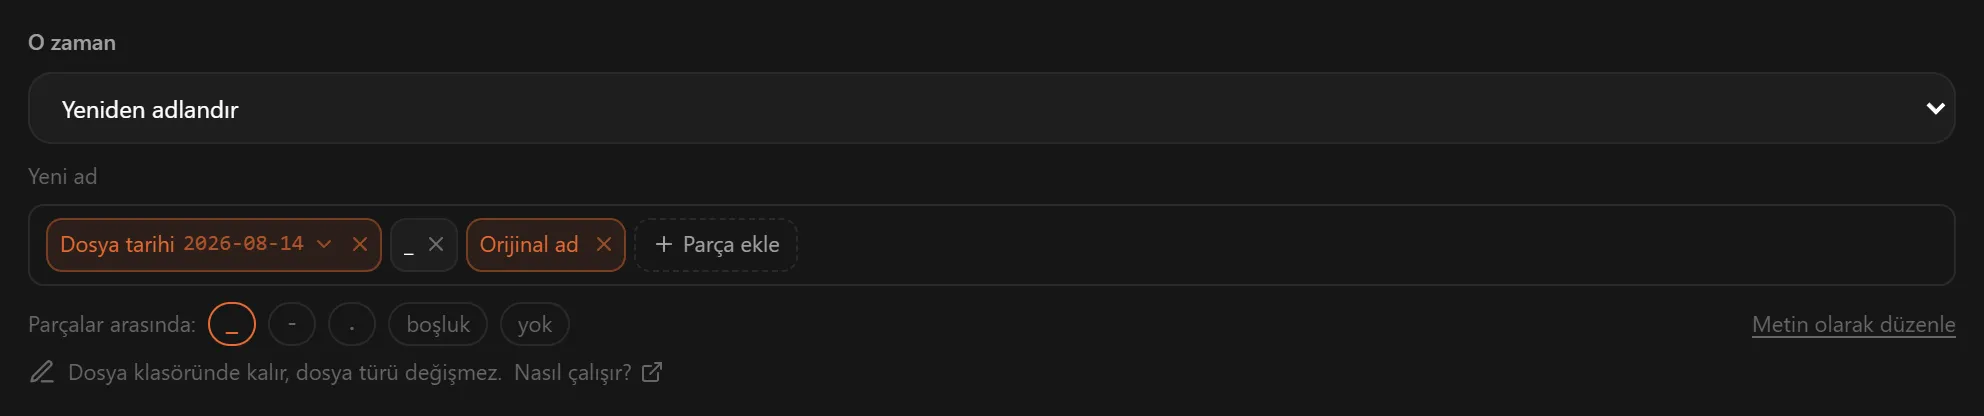Screen dimensions: 1984x416
Task: Open Nasıl çalışır? help link
Action: tap(573, 373)
